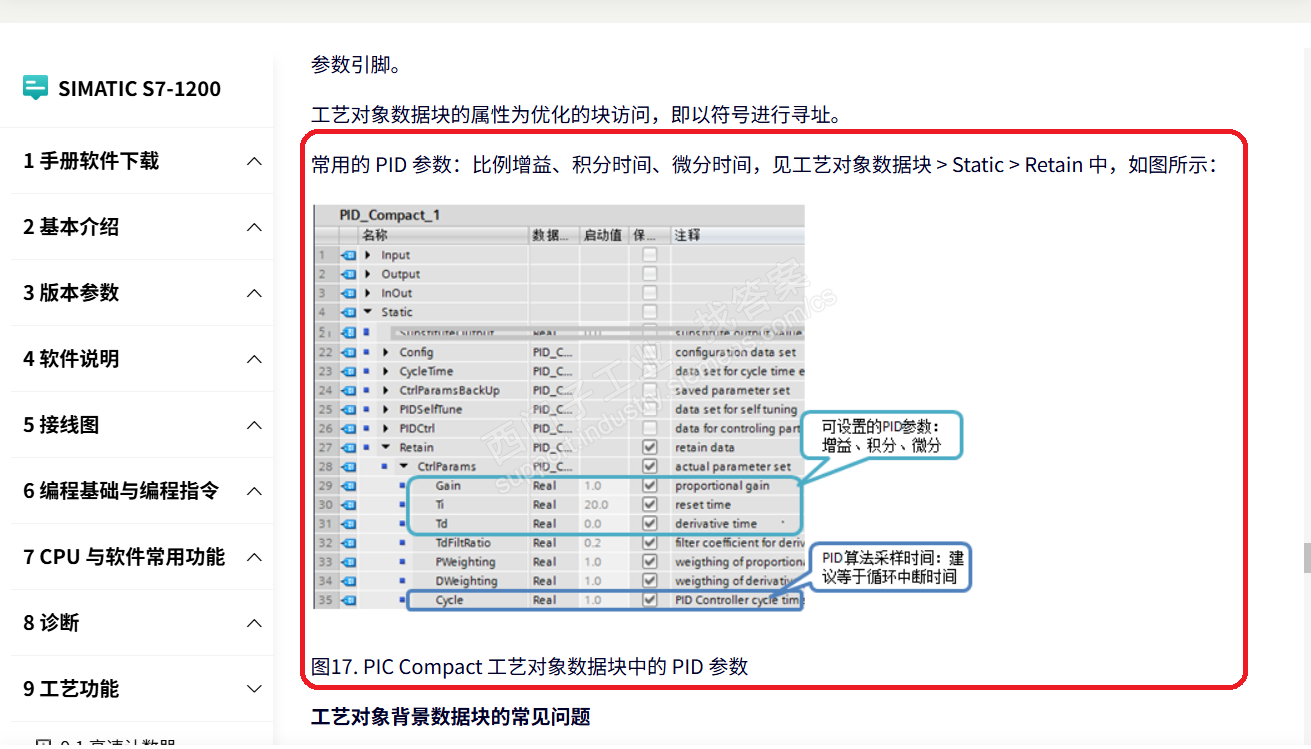1311x749 pixels.
Task: Click the PIDSelfTune row name in the pictured table
Action: click(x=431, y=409)
